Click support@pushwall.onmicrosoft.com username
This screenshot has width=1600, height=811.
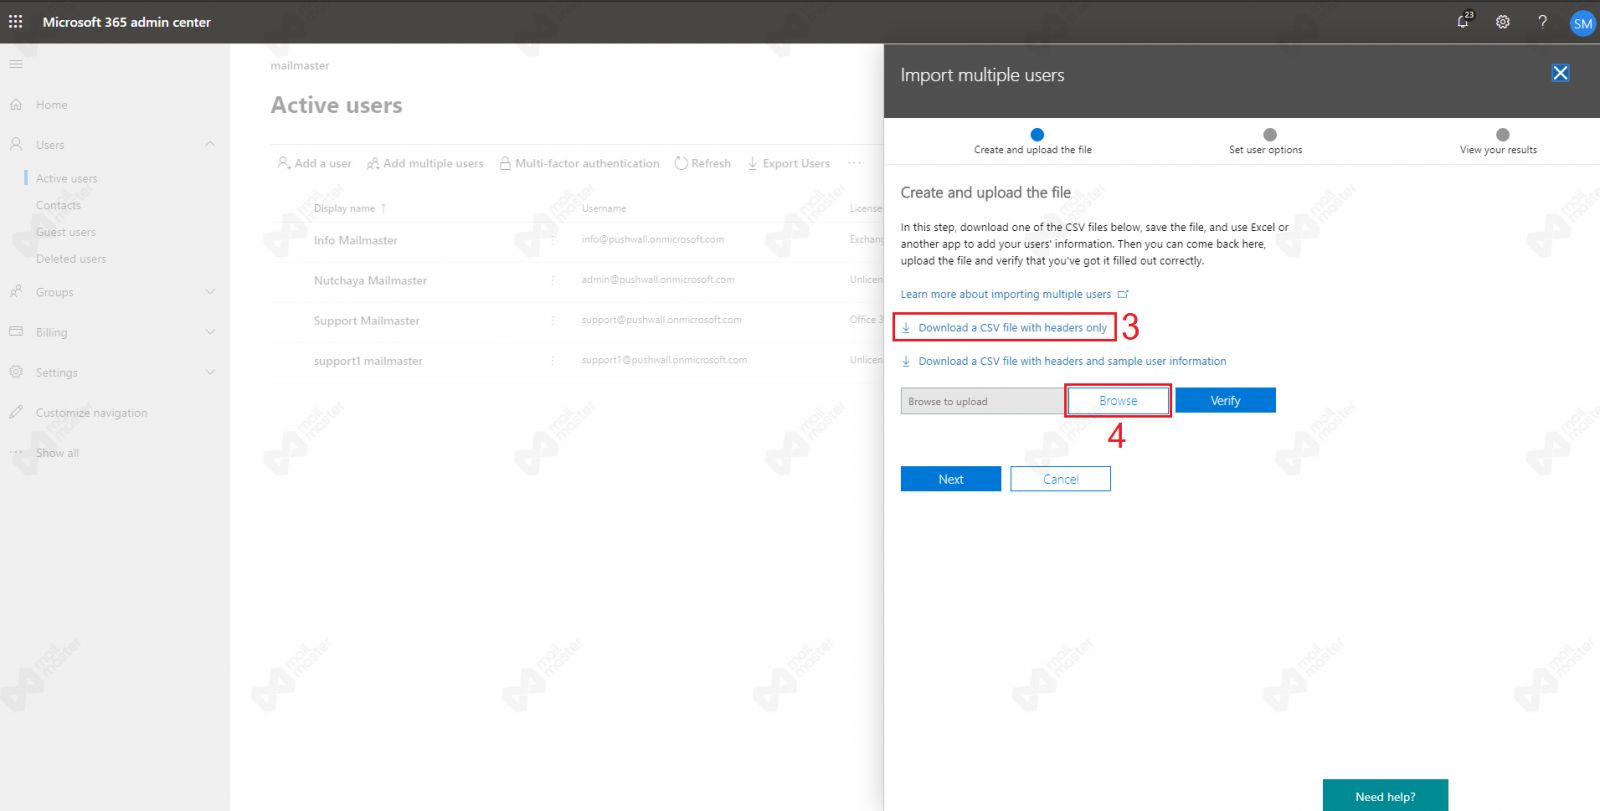661,320
